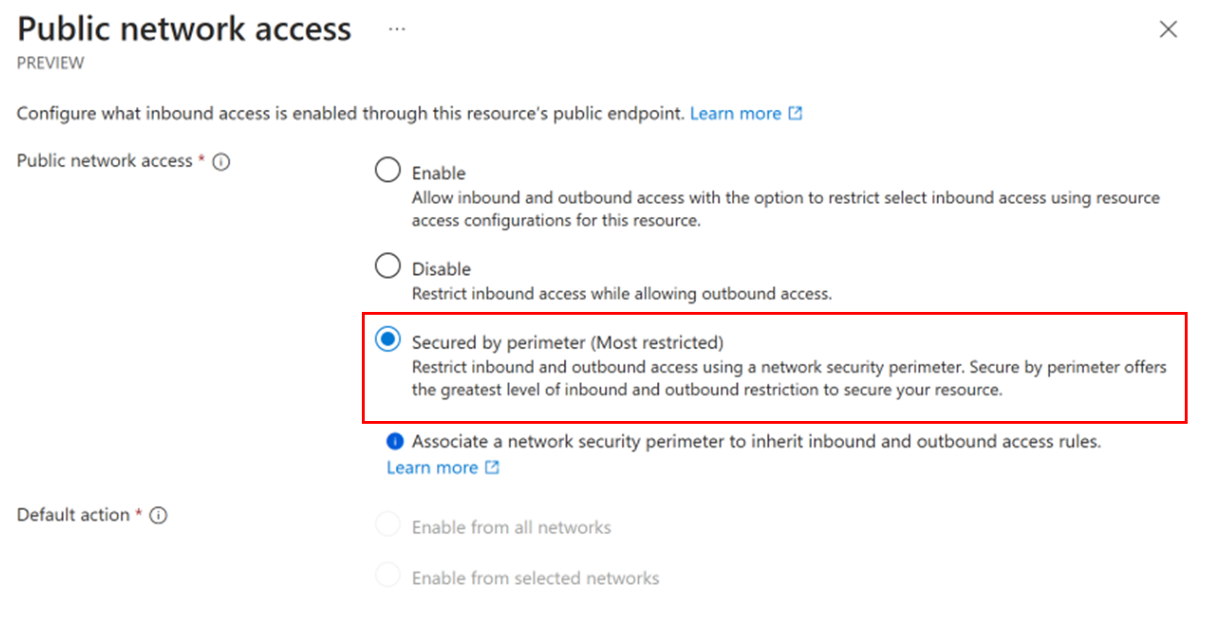Image resolution: width=1217 pixels, height=621 pixels.
Task: Click the Disable option label text
Action: click(441, 269)
